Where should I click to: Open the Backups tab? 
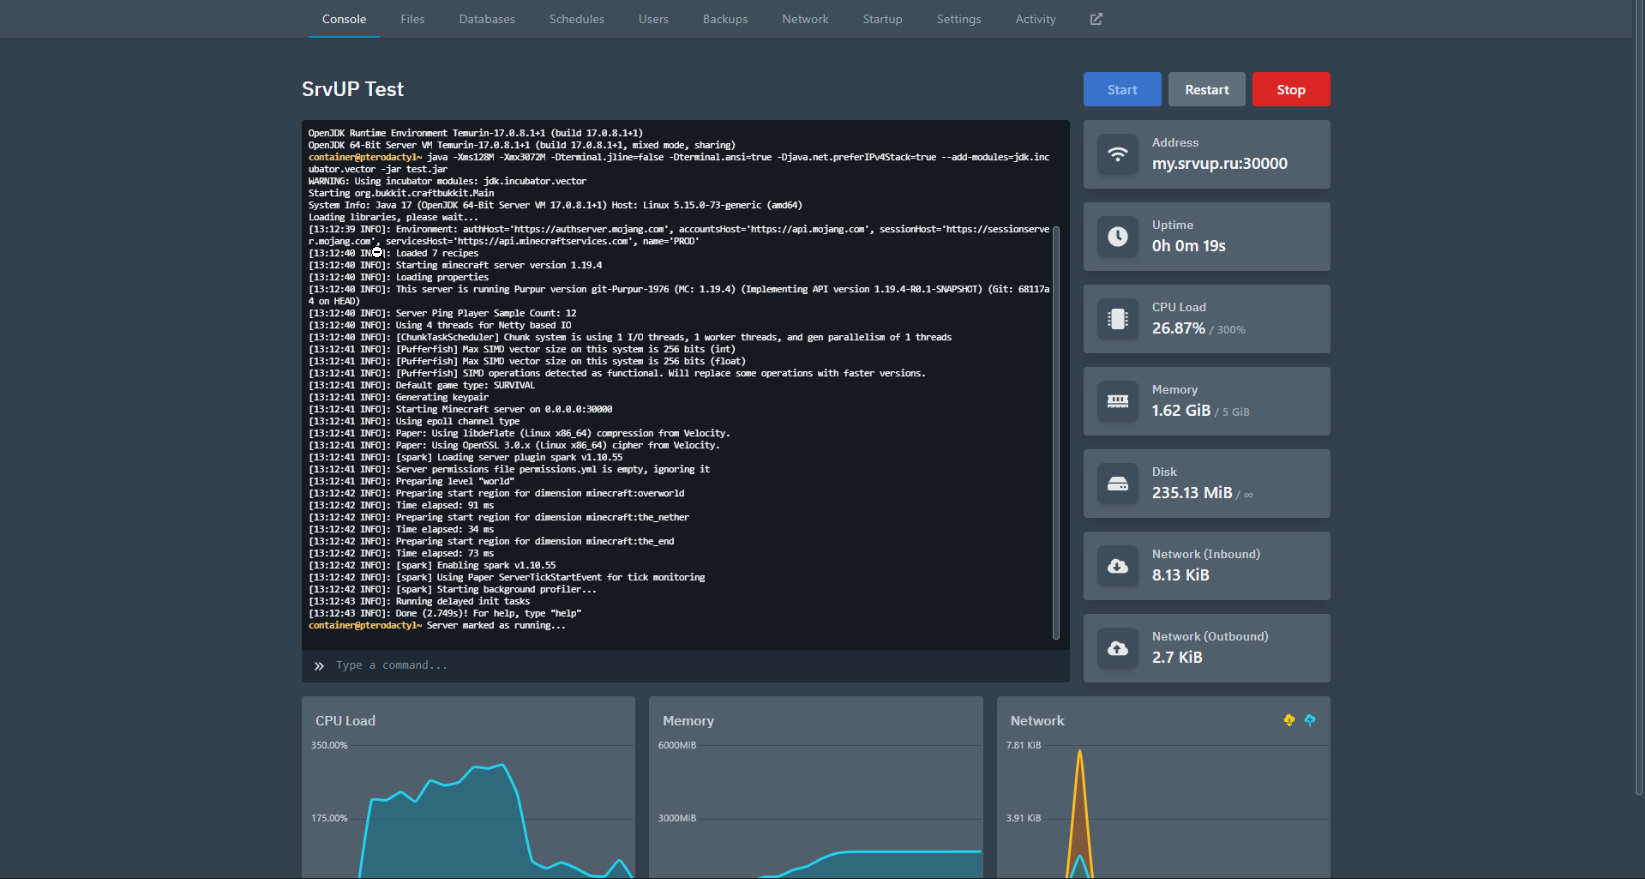point(725,19)
